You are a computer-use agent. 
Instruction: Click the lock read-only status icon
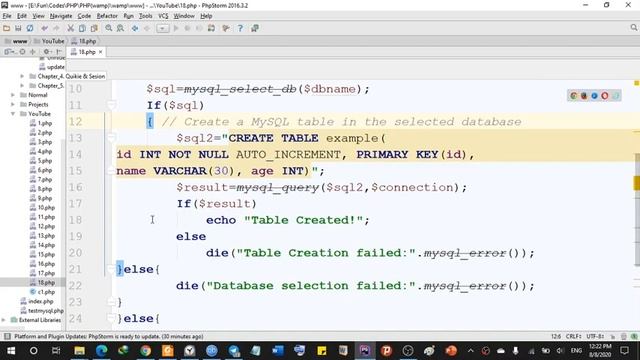pos(613,337)
